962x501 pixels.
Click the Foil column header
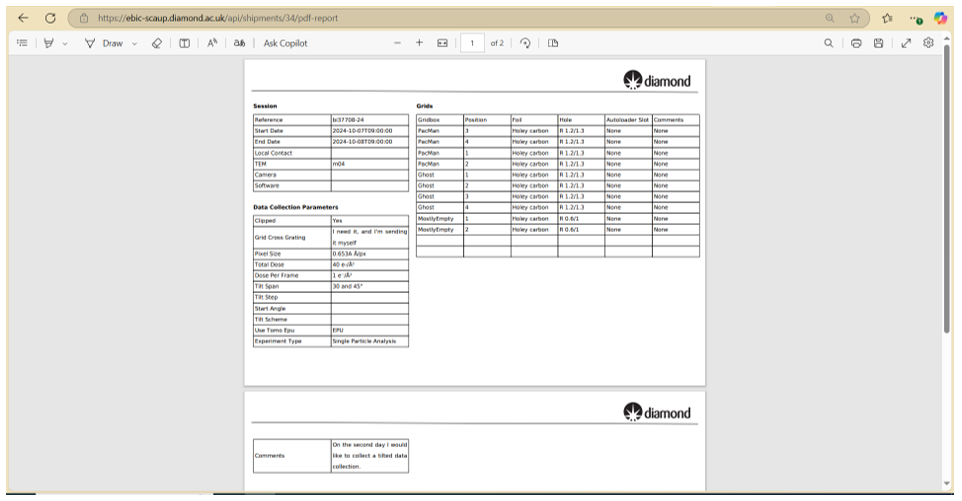pyautogui.click(x=517, y=120)
